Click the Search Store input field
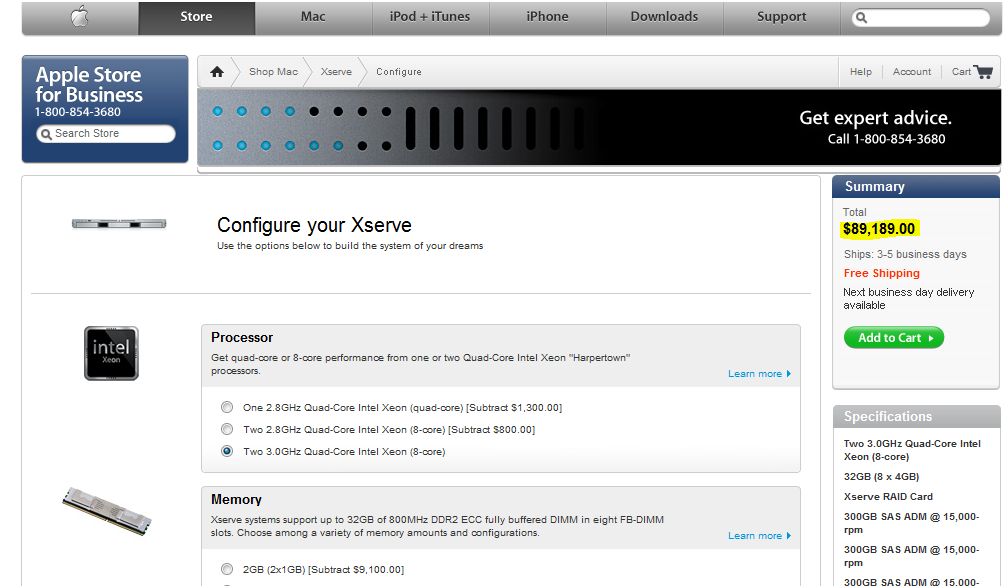This screenshot has height=588, width=1008. coord(106,134)
